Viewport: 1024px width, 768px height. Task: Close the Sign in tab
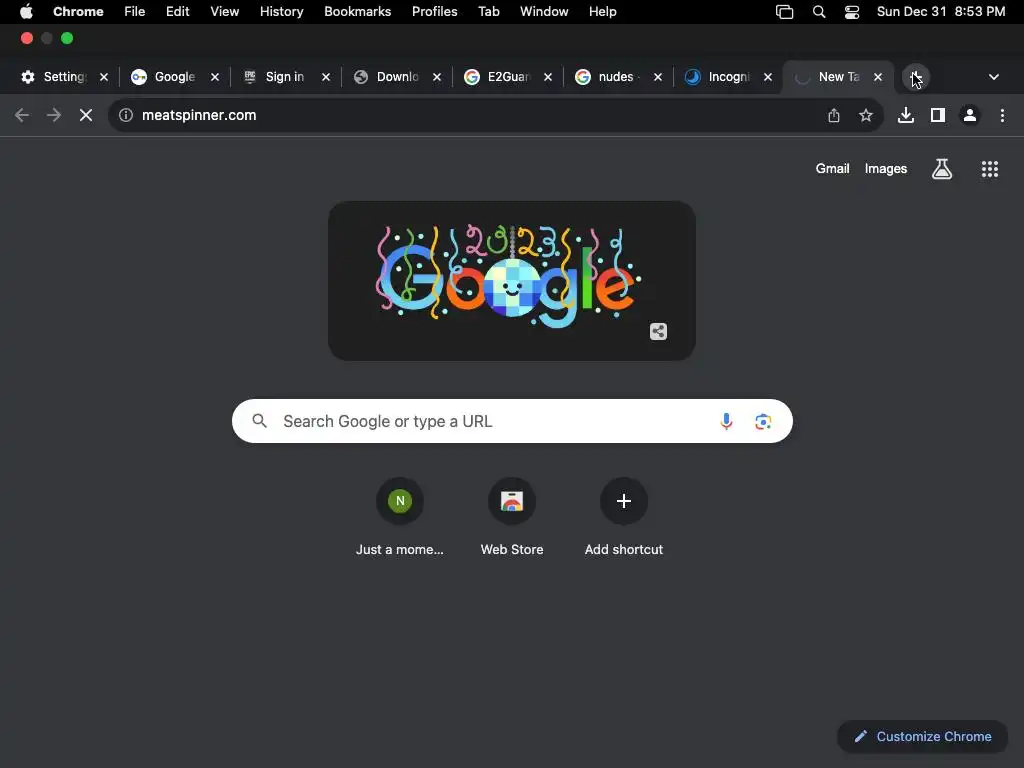pos(326,77)
